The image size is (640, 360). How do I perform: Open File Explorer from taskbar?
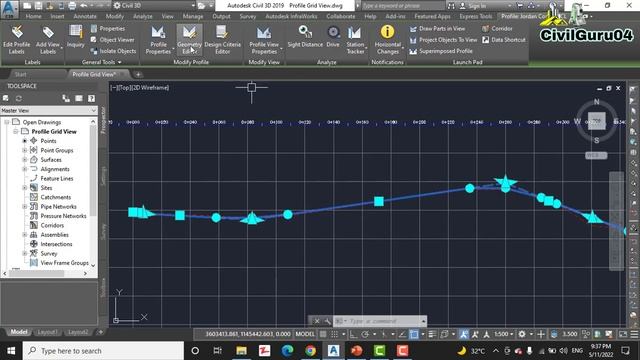pyautogui.click(x=242, y=351)
